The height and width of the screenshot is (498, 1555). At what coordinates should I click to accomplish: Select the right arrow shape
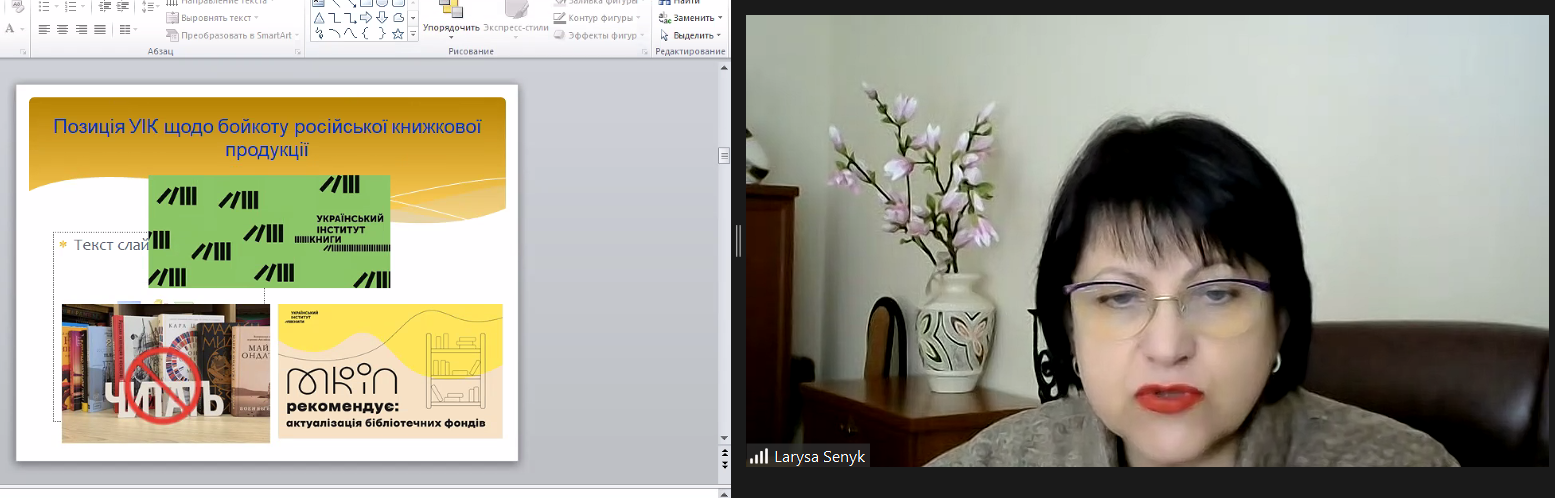pyautogui.click(x=366, y=18)
